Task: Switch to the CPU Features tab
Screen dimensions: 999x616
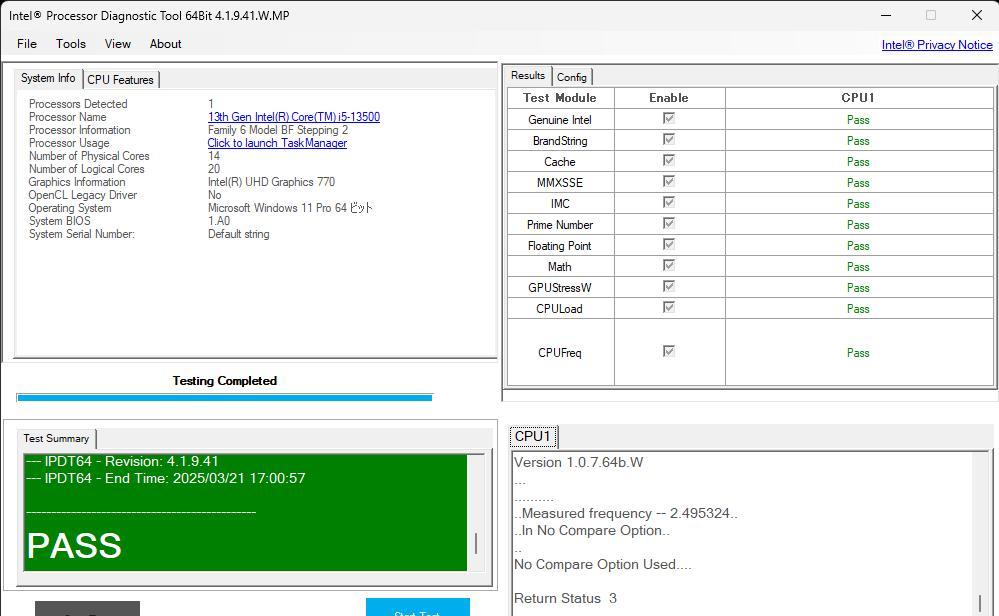Action: (x=120, y=80)
